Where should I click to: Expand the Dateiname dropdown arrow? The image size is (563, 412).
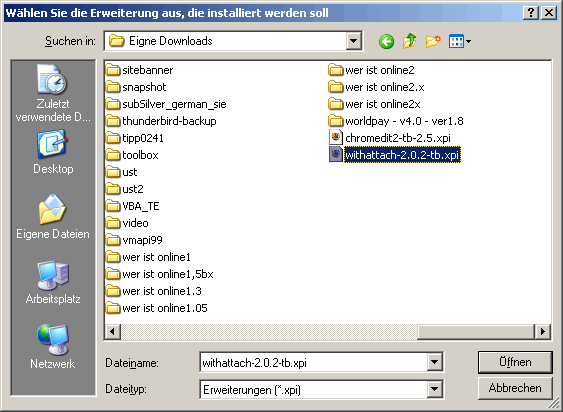click(434, 362)
